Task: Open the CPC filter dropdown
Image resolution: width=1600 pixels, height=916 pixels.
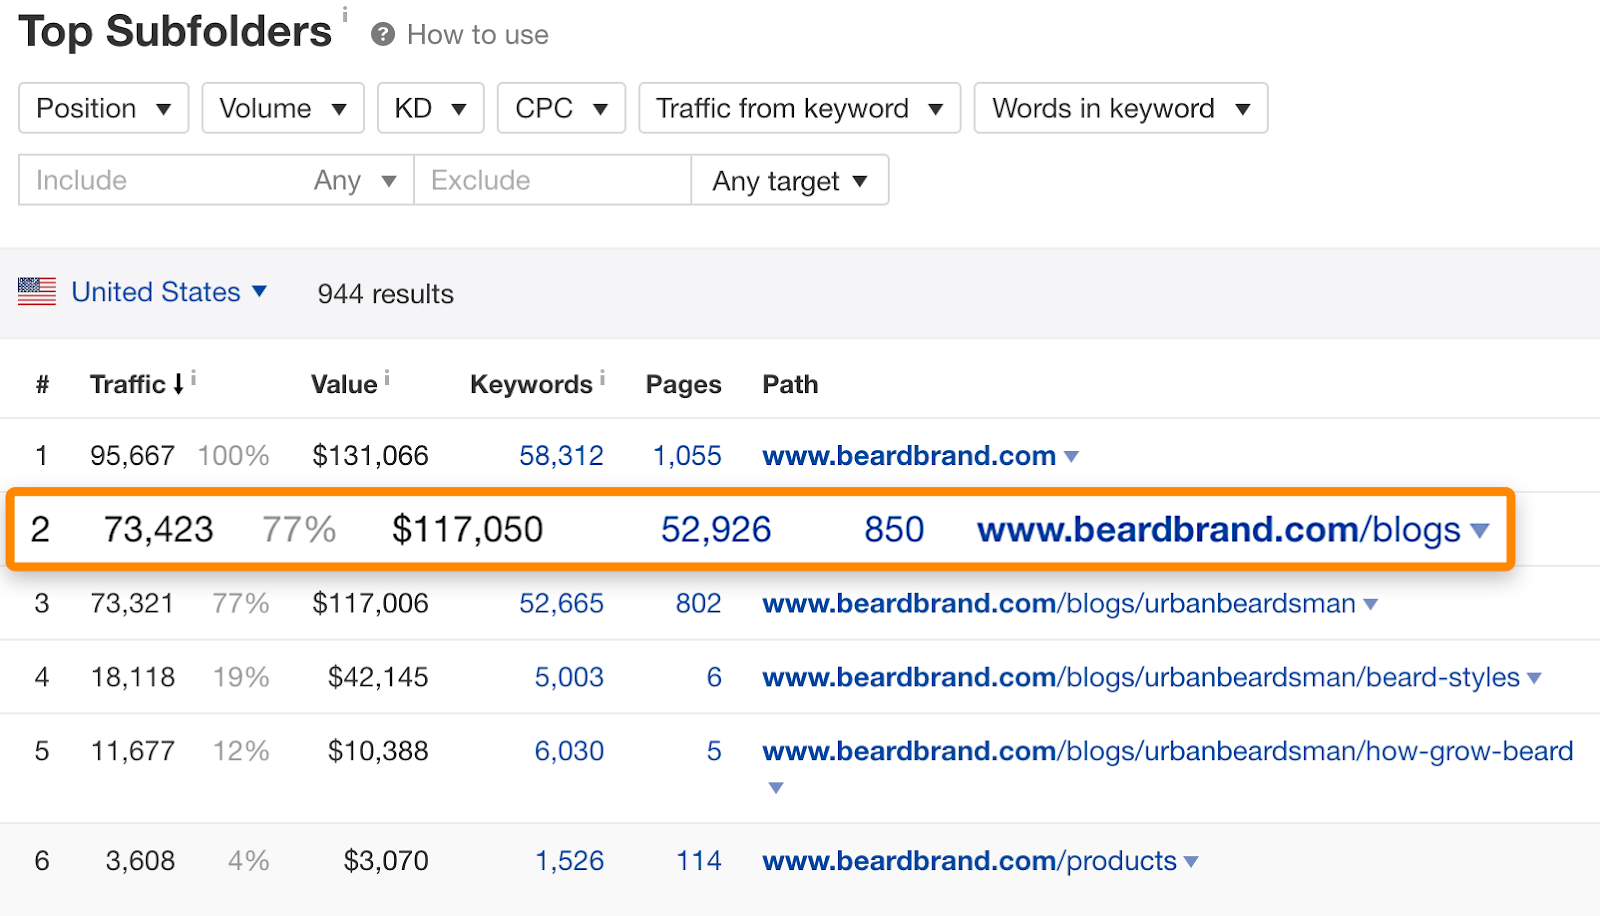Action: click(x=561, y=108)
